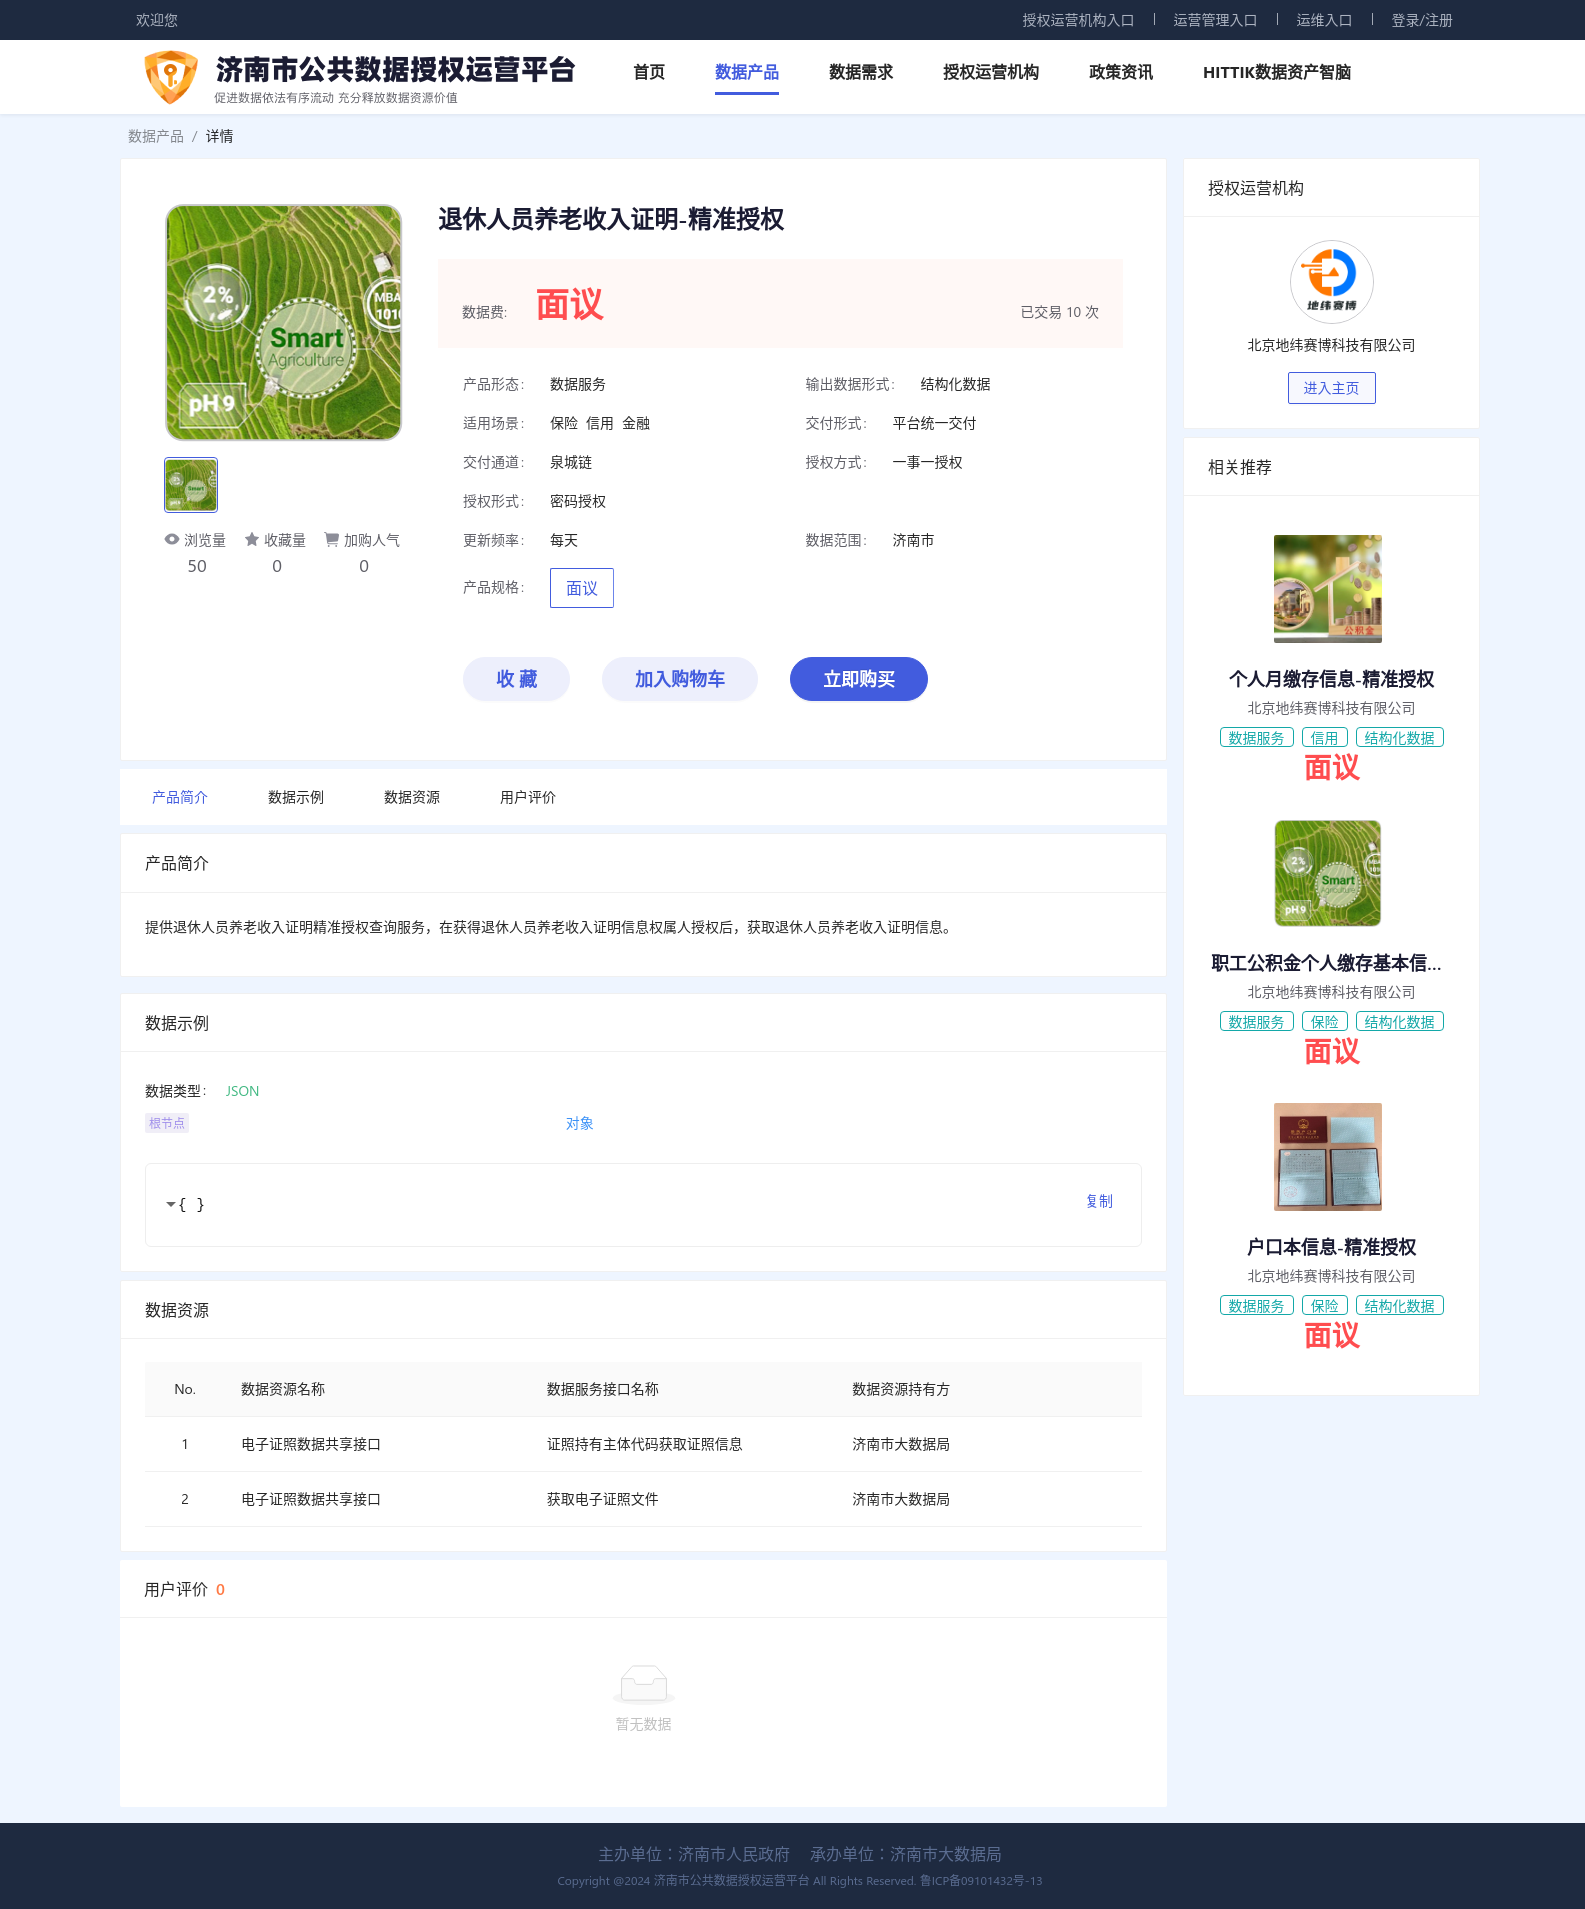The width and height of the screenshot is (1585, 1909).
Task: Switch to the 数据示例 tab
Action: (x=296, y=797)
